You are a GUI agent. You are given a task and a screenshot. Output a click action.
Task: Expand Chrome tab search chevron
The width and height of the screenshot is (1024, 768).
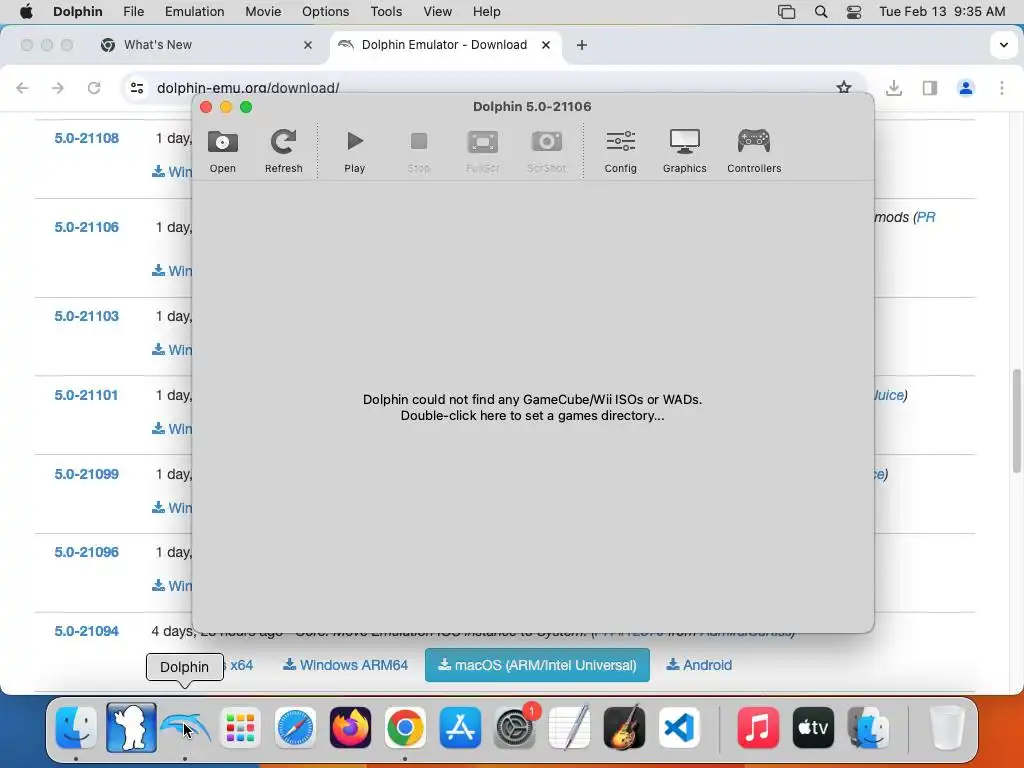point(1004,45)
